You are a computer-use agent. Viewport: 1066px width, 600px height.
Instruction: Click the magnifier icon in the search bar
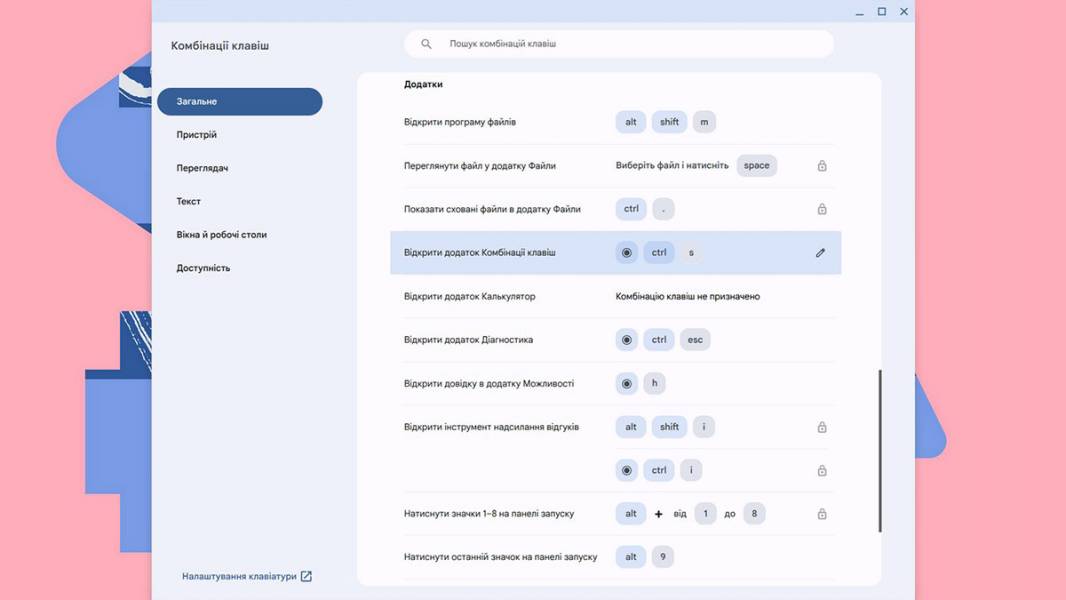(426, 43)
